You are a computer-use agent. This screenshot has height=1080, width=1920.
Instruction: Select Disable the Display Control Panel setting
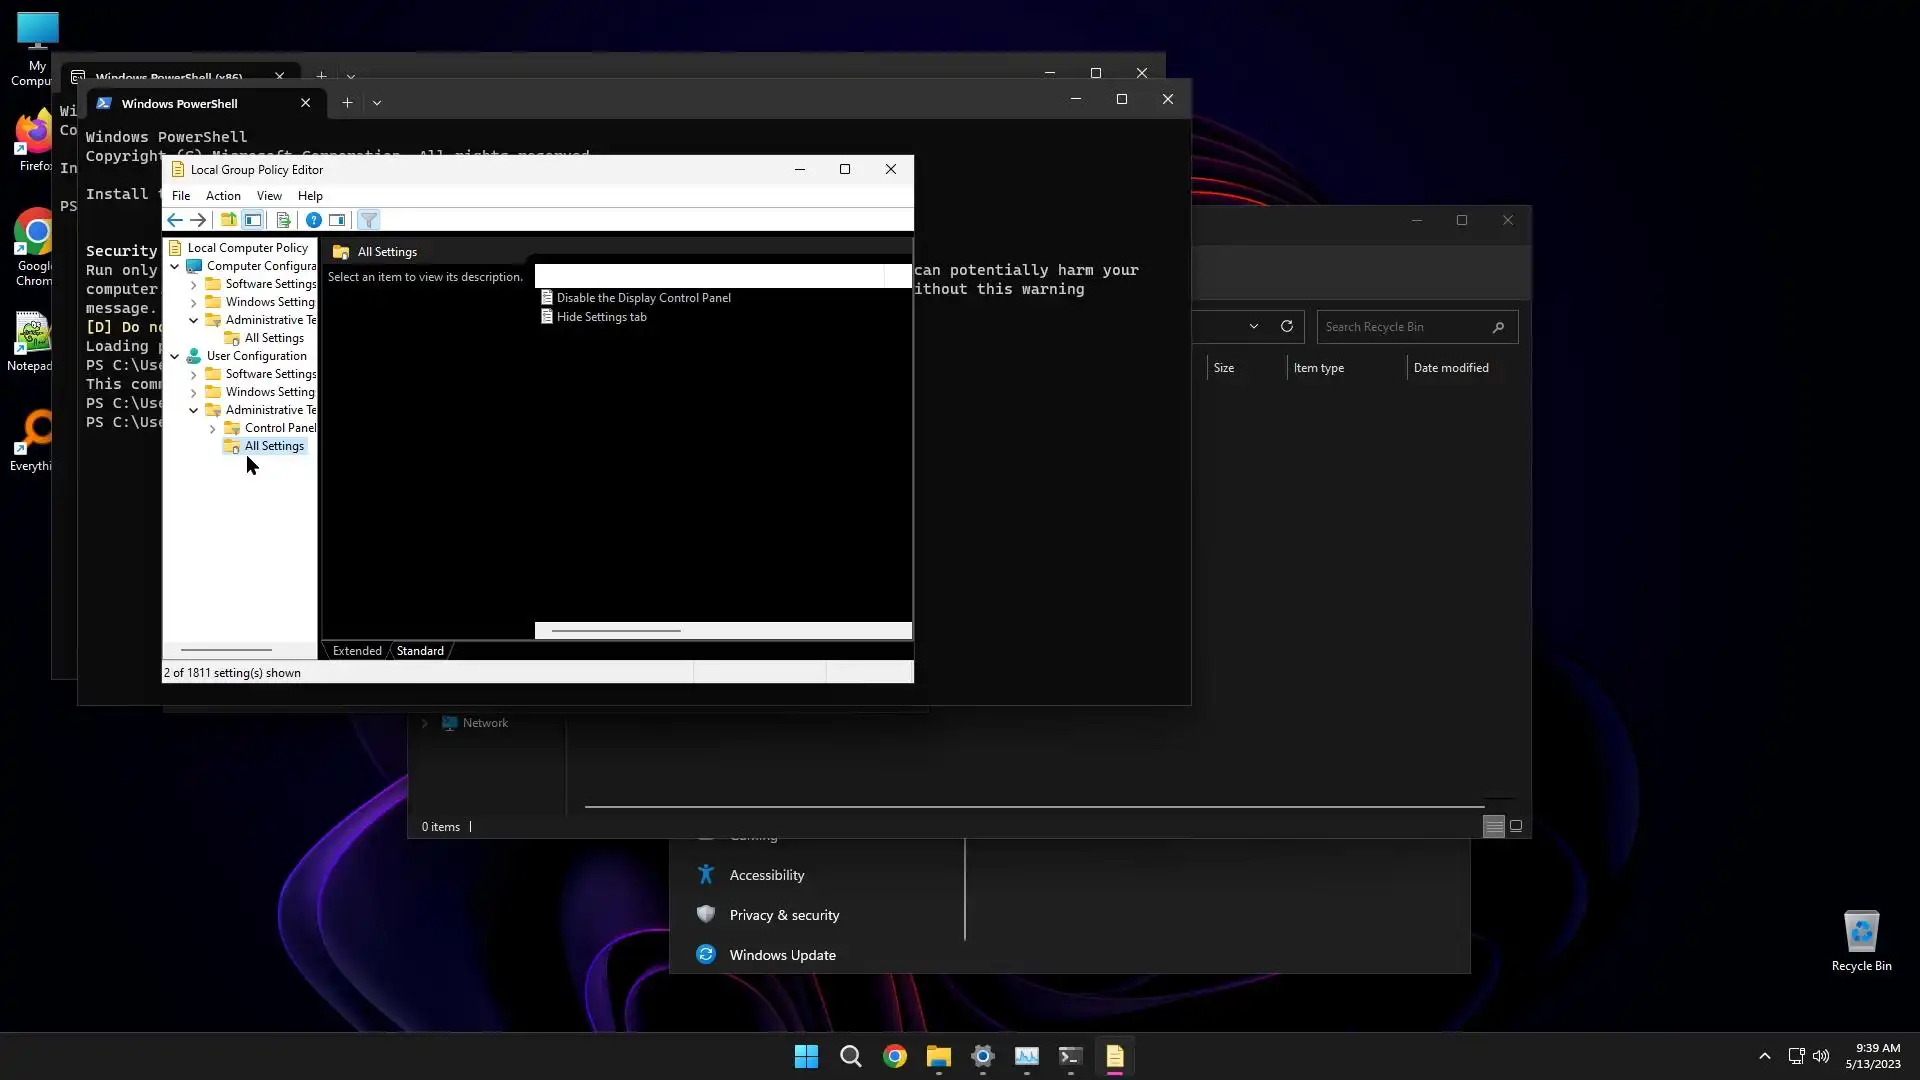pos(643,298)
